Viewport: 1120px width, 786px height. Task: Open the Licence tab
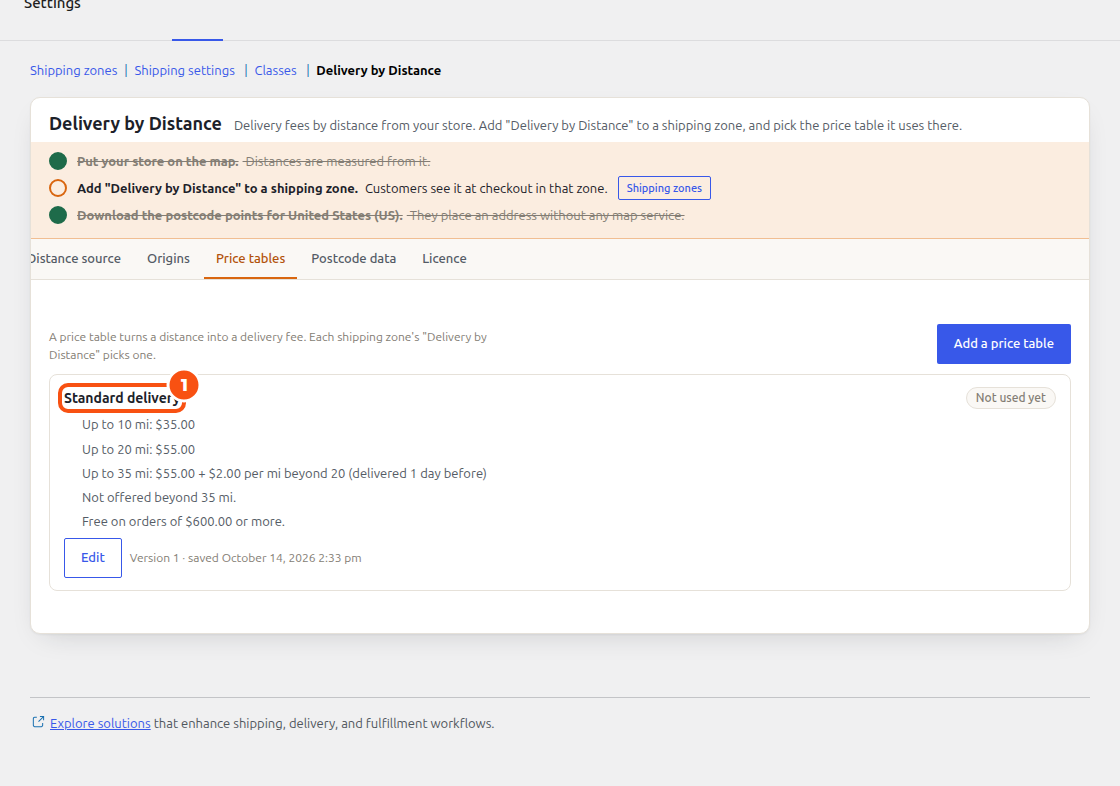coord(444,259)
